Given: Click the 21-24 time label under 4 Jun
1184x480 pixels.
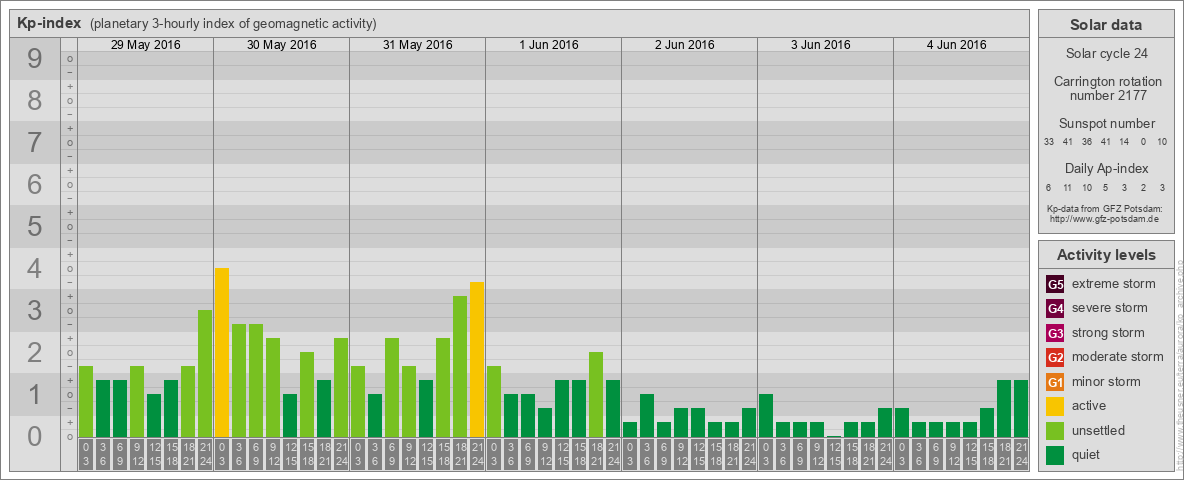Looking at the screenshot, I should pos(1020,455).
